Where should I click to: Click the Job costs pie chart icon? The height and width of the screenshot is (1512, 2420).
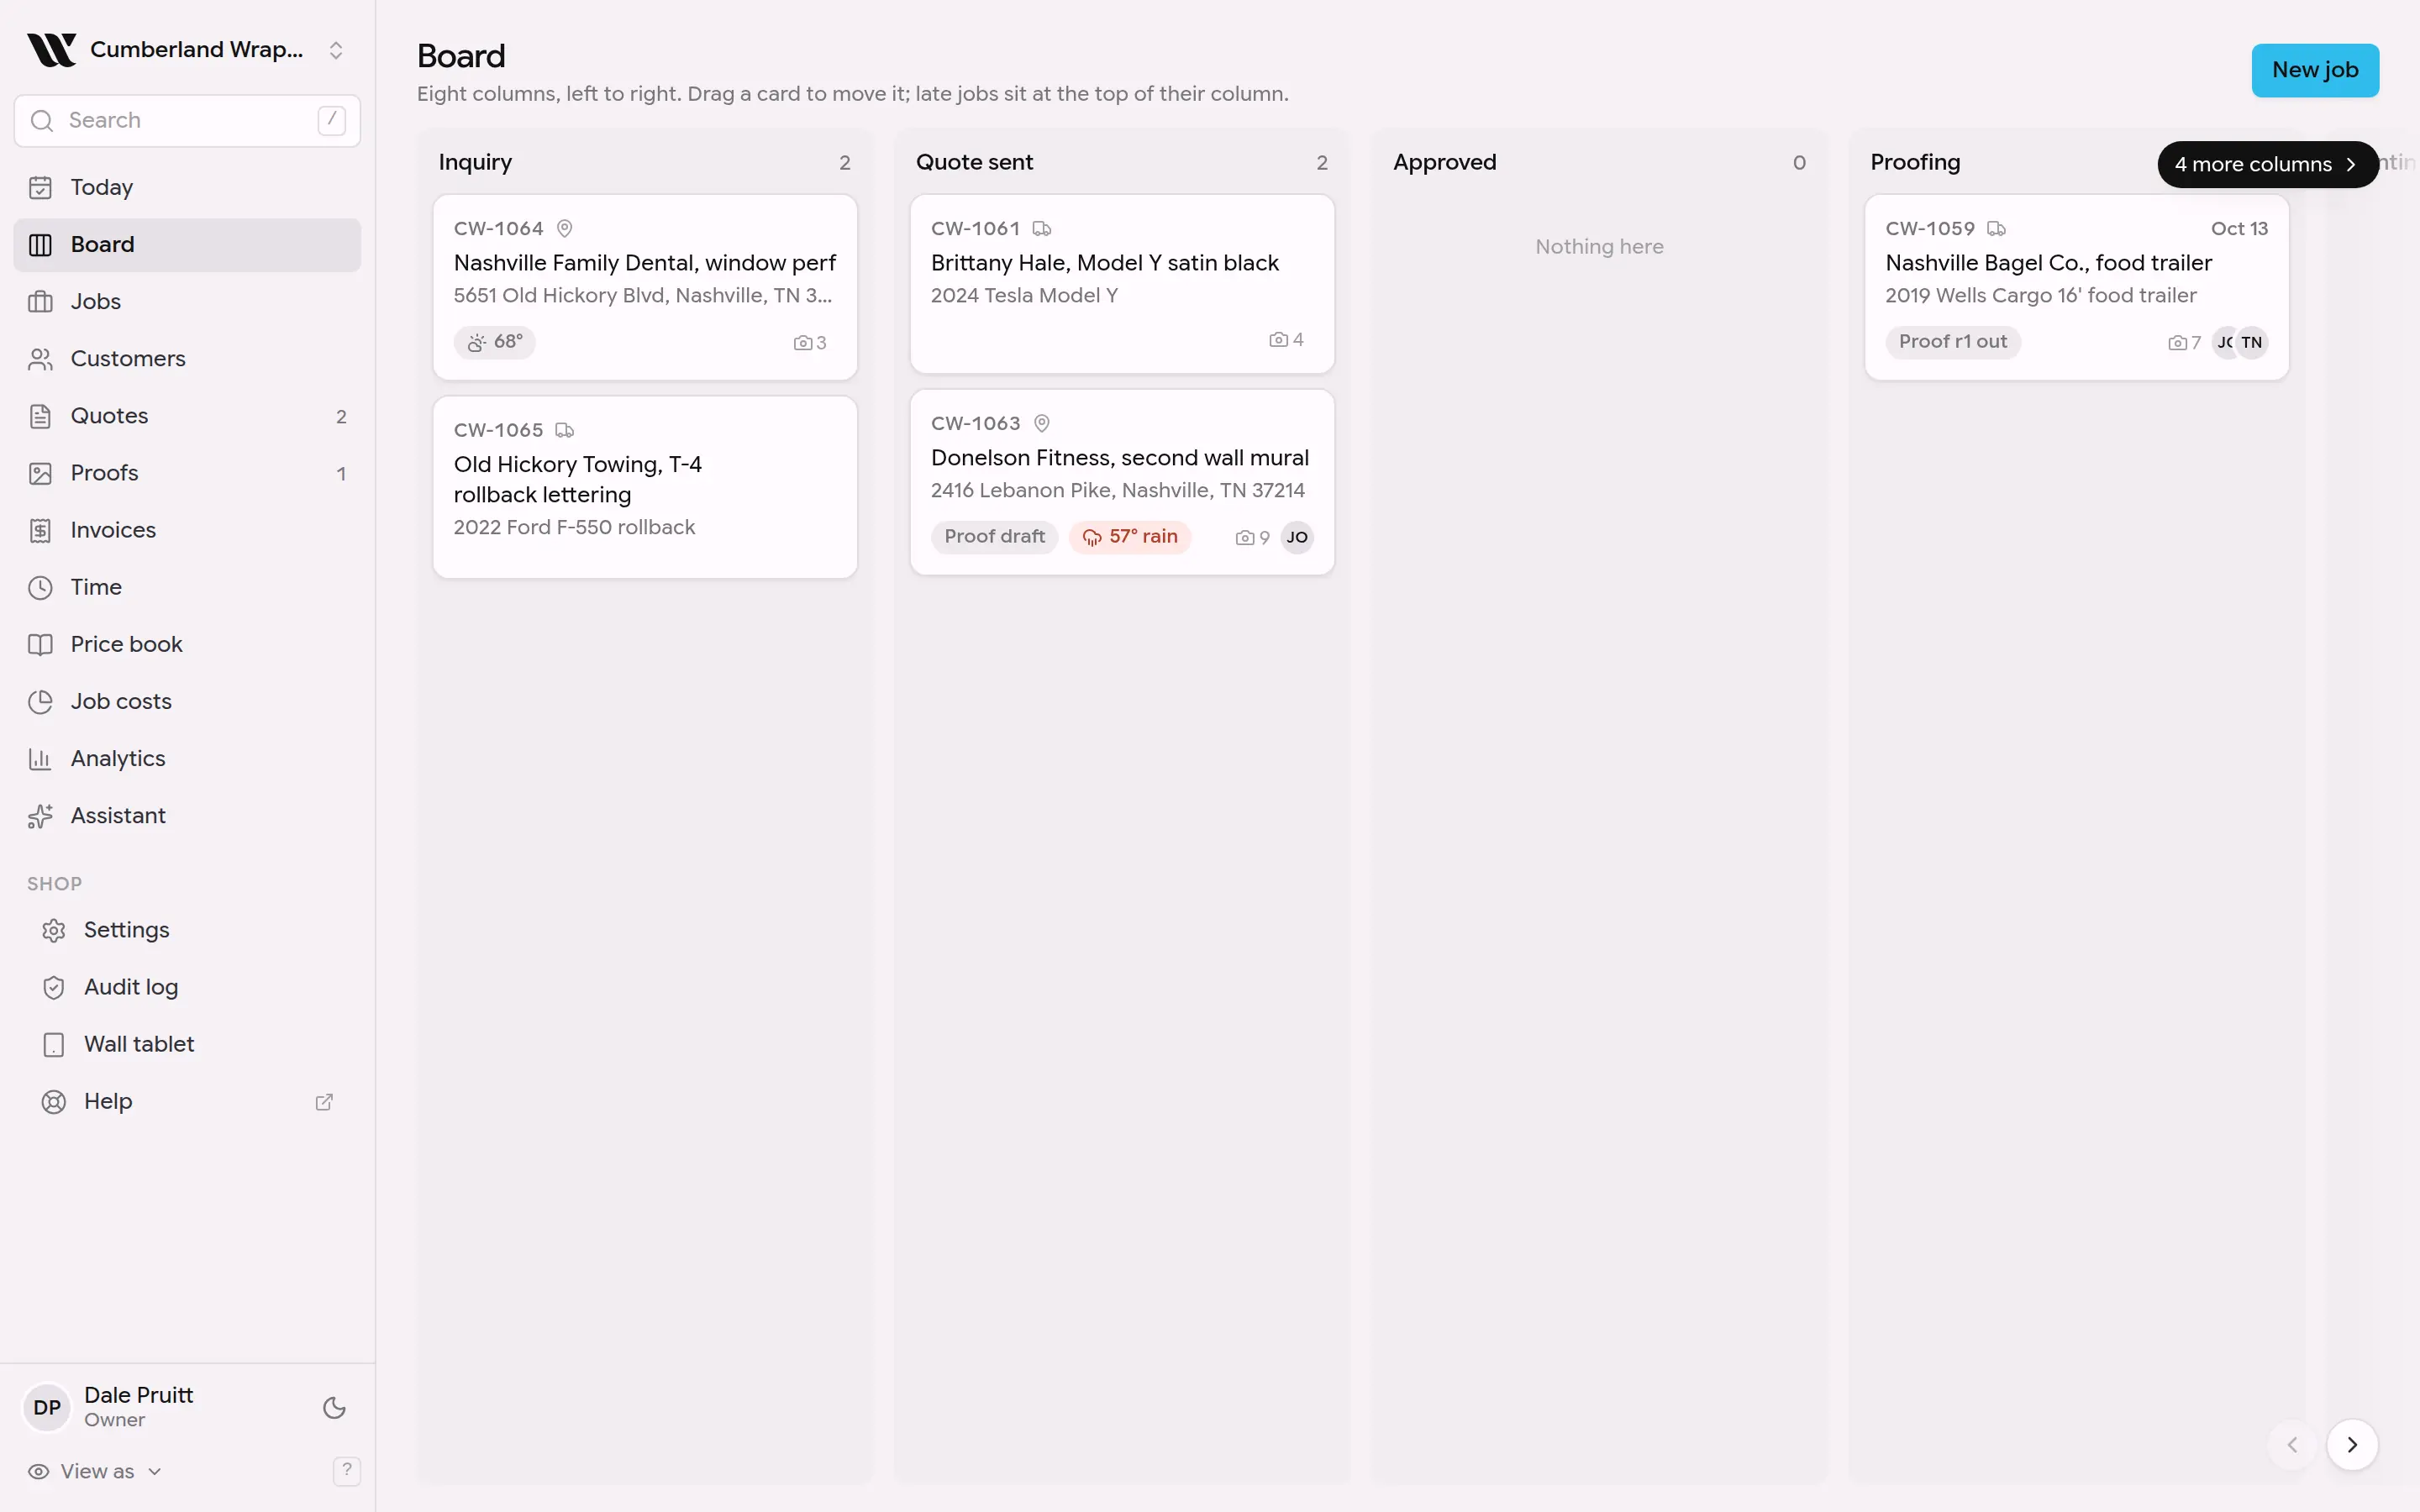coord(40,702)
